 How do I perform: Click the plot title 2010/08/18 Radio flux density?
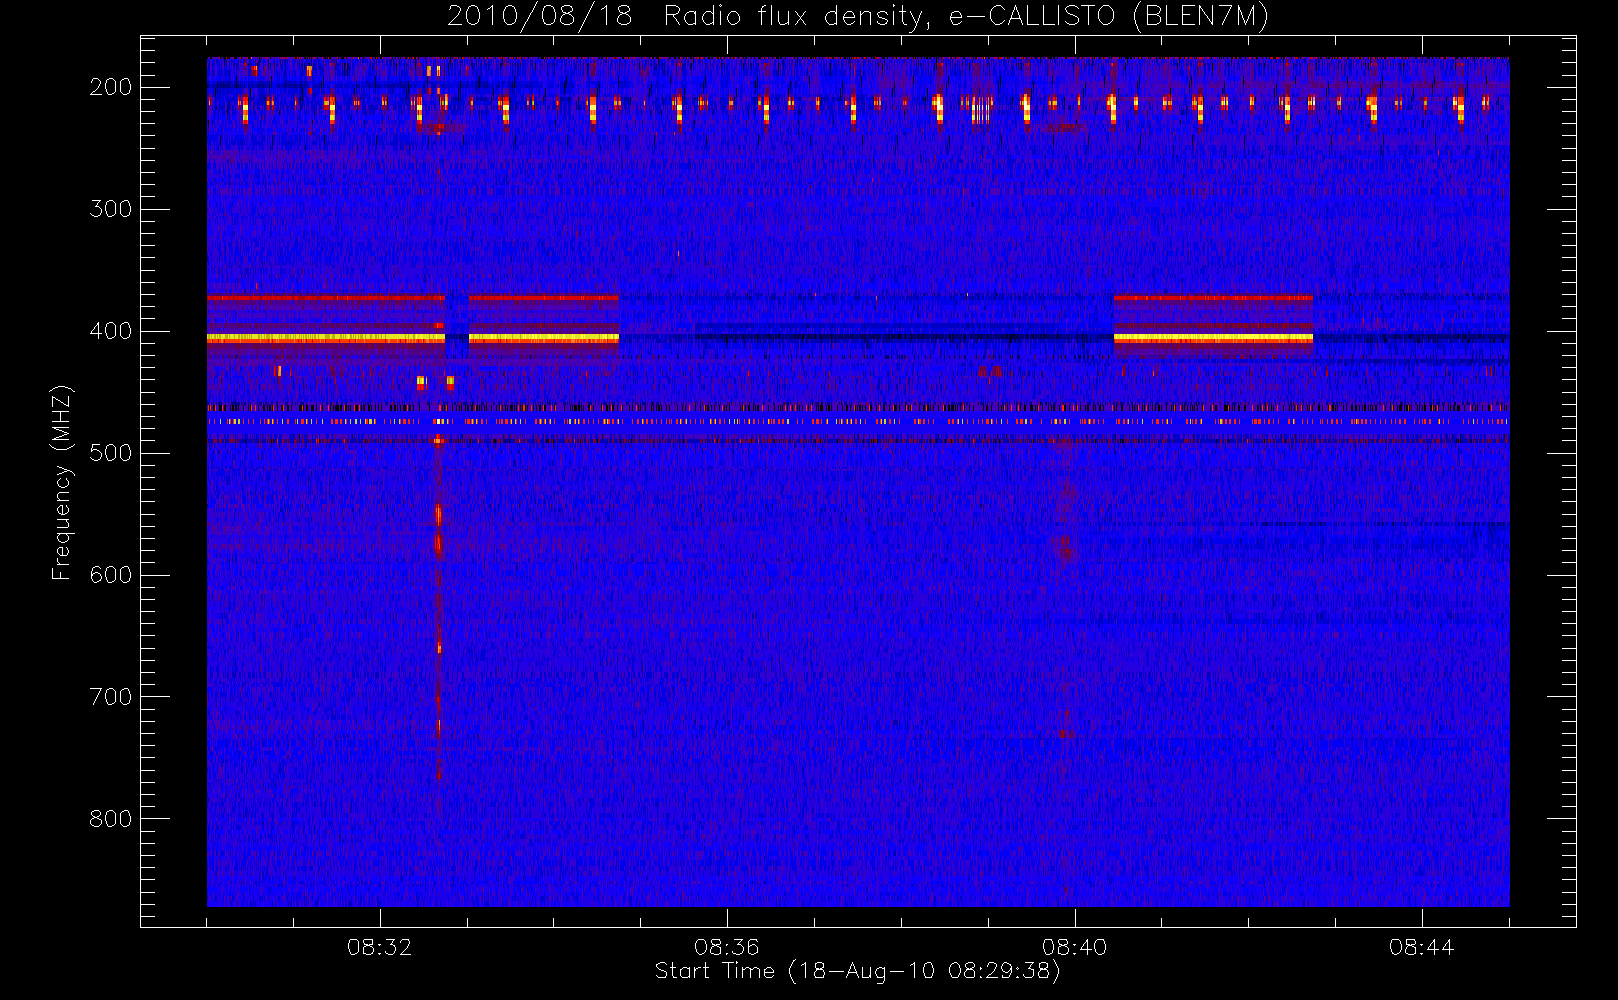(858, 17)
